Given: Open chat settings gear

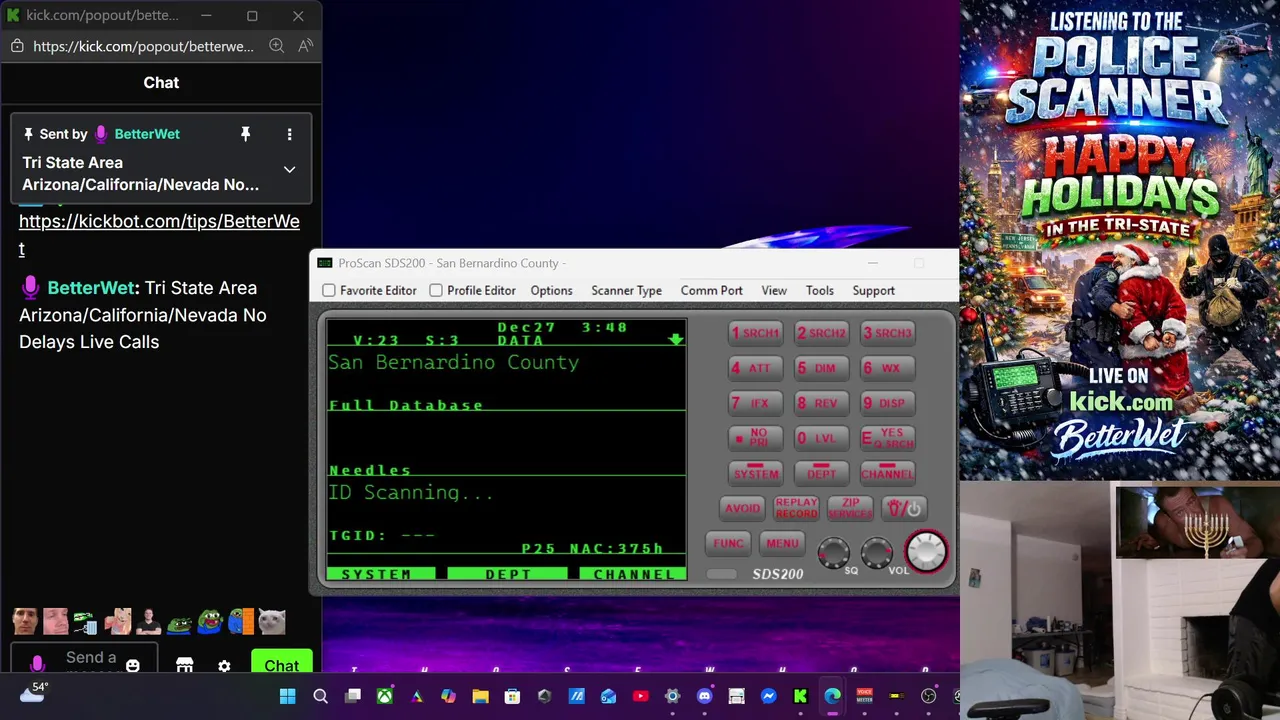Looking at the screenshot, I should click(x=224, y=666).
